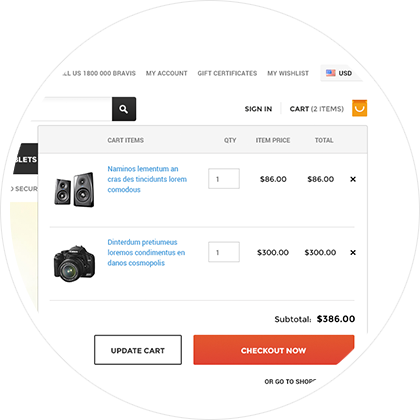Open My Wishlist link

tap(288, 73)
